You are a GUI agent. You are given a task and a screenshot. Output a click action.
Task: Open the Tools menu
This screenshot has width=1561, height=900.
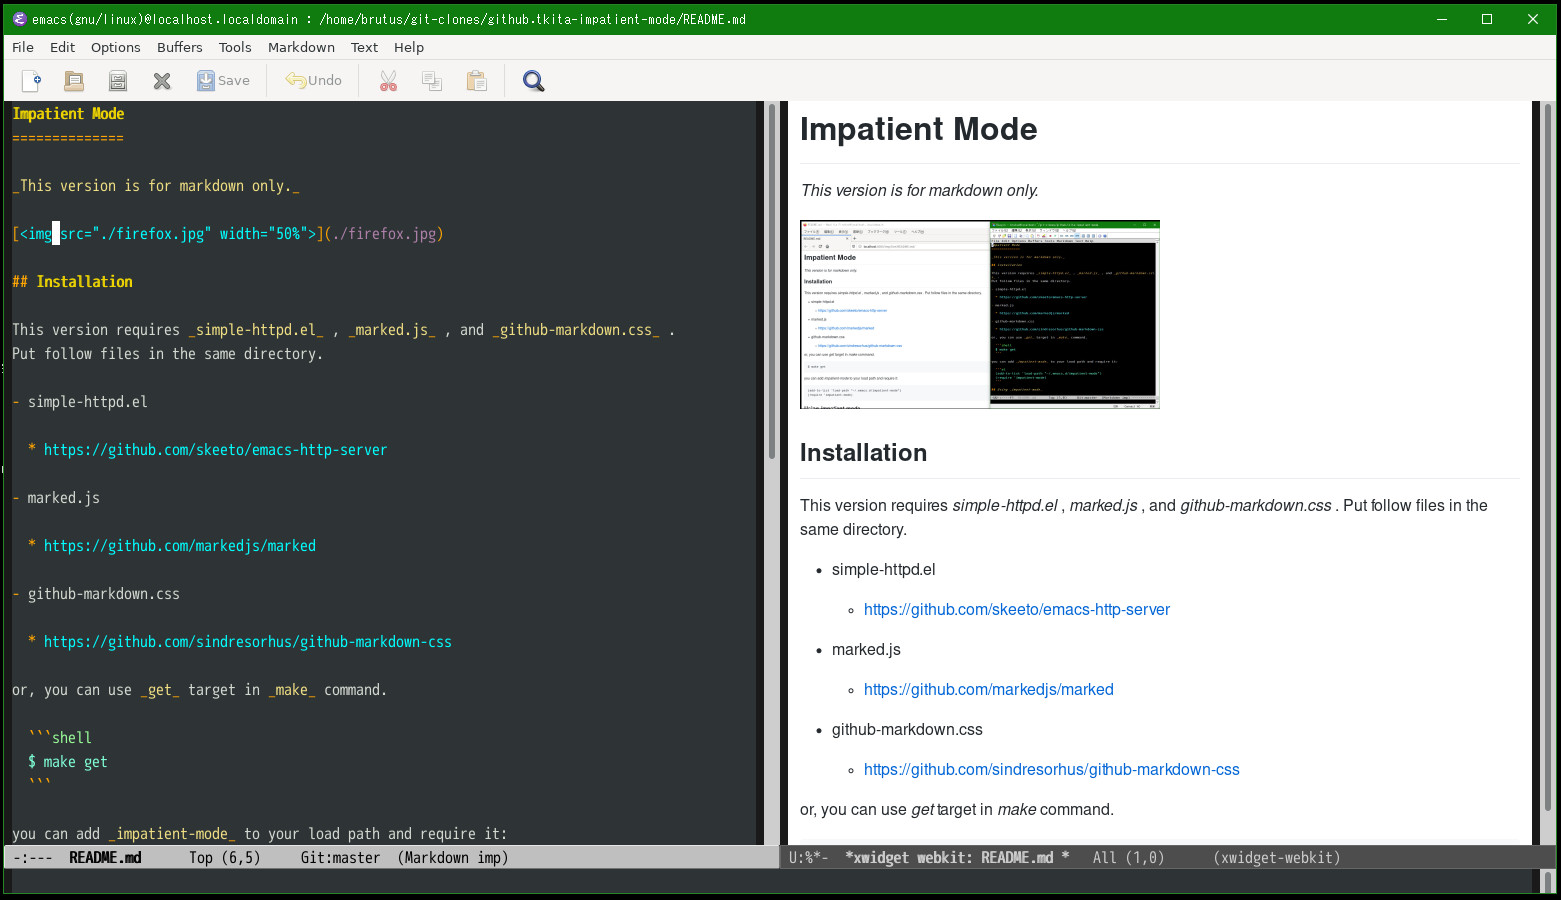click(x=235, y=47)
